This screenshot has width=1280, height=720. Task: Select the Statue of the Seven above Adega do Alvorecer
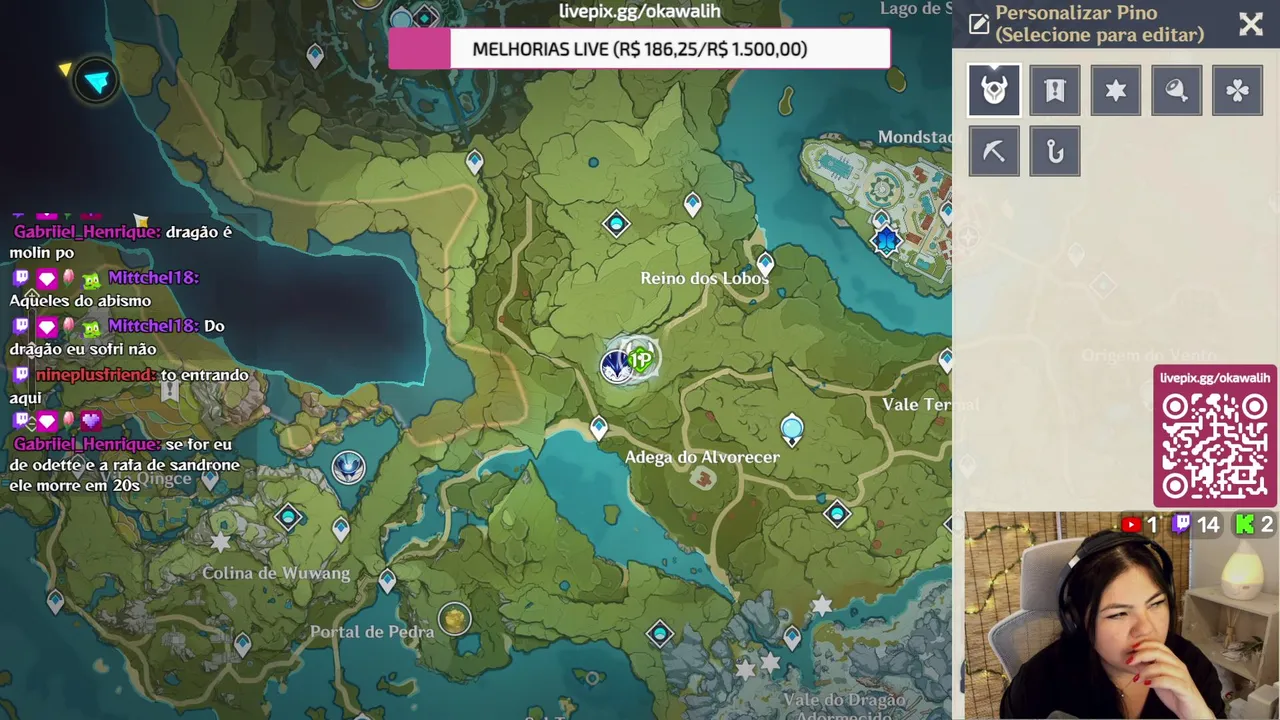792,430
